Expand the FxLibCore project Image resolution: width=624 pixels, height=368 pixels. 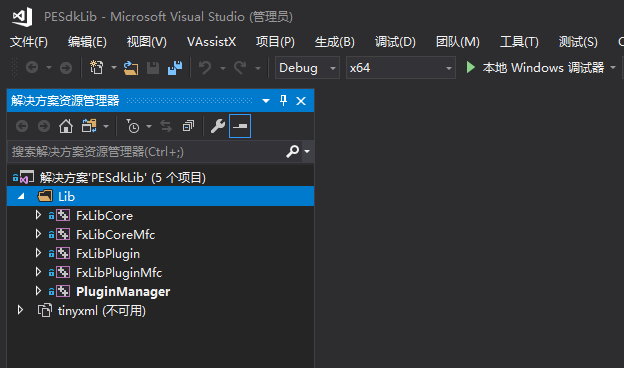click(x=38, y=215)
